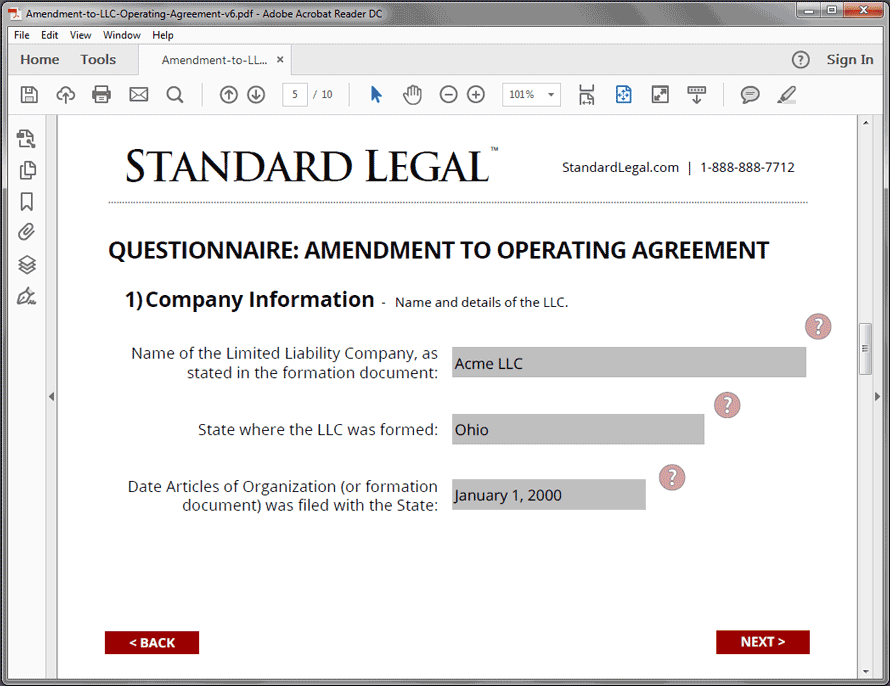890x686 pixels.
Task: Click the state formed field
Action: click(x=578, y=429)
